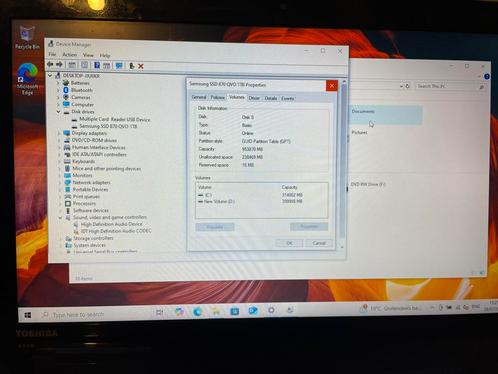Click the Properties button below Volumes list
Screen dimensions: 498x374
[309, 226]
